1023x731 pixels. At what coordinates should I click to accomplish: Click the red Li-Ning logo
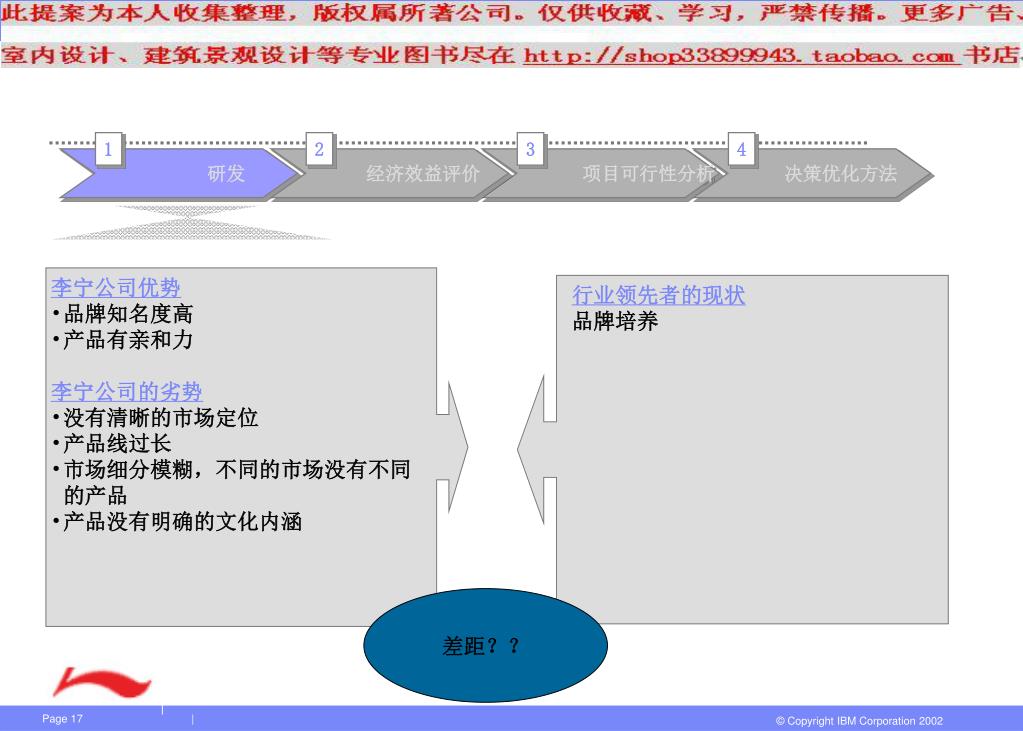point(102,683)
